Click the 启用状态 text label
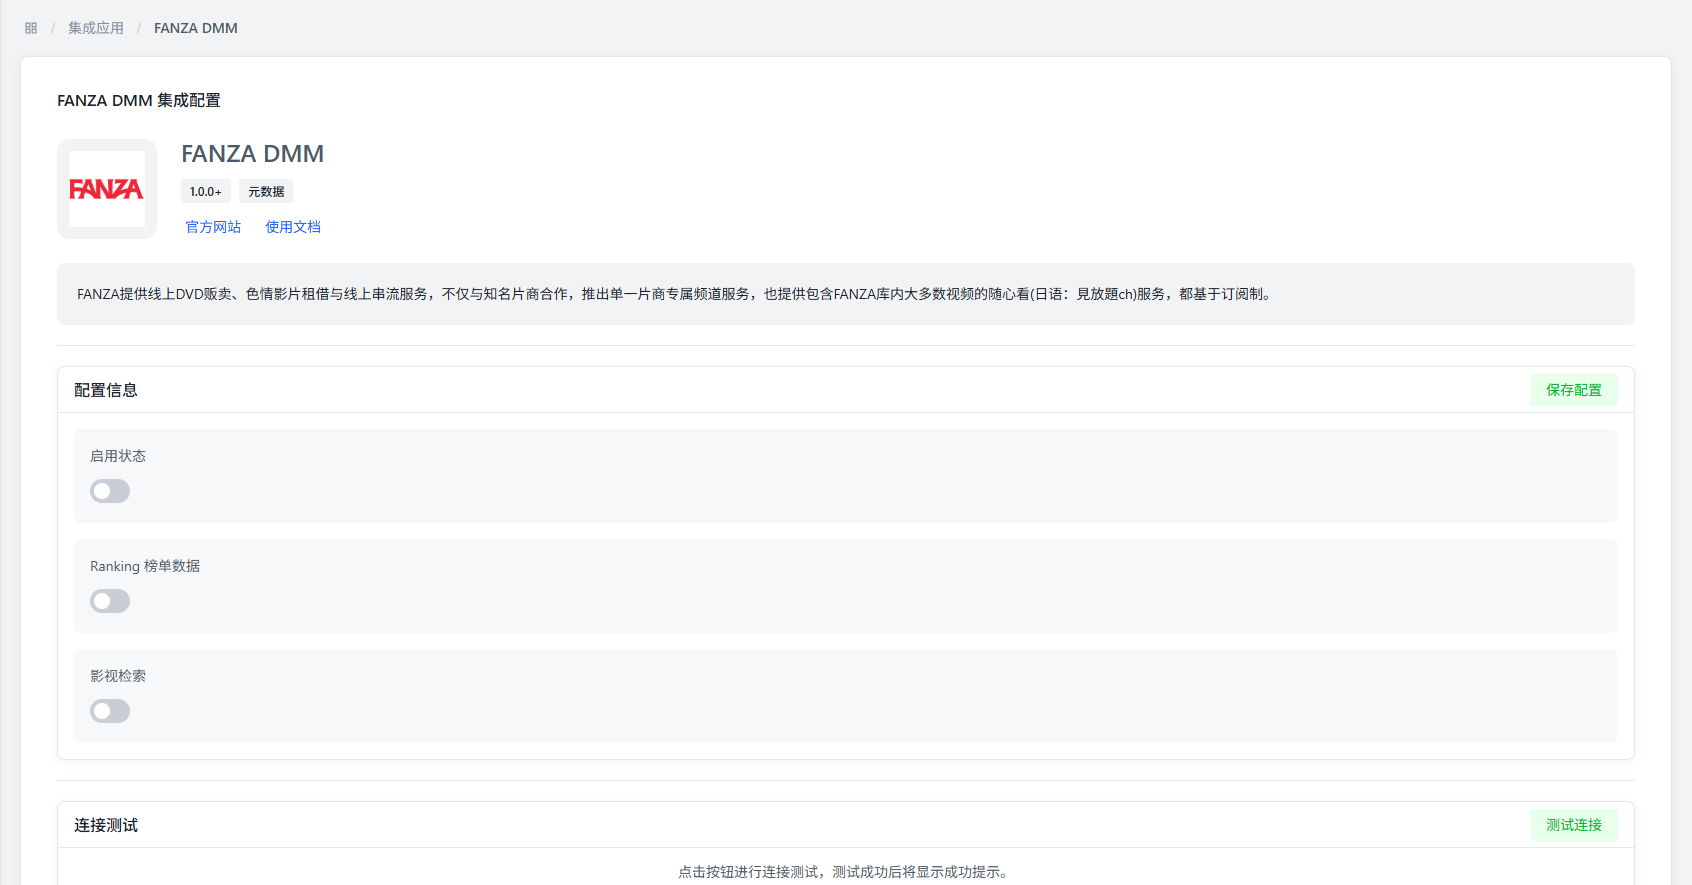1692x885 pixels. 118,456
